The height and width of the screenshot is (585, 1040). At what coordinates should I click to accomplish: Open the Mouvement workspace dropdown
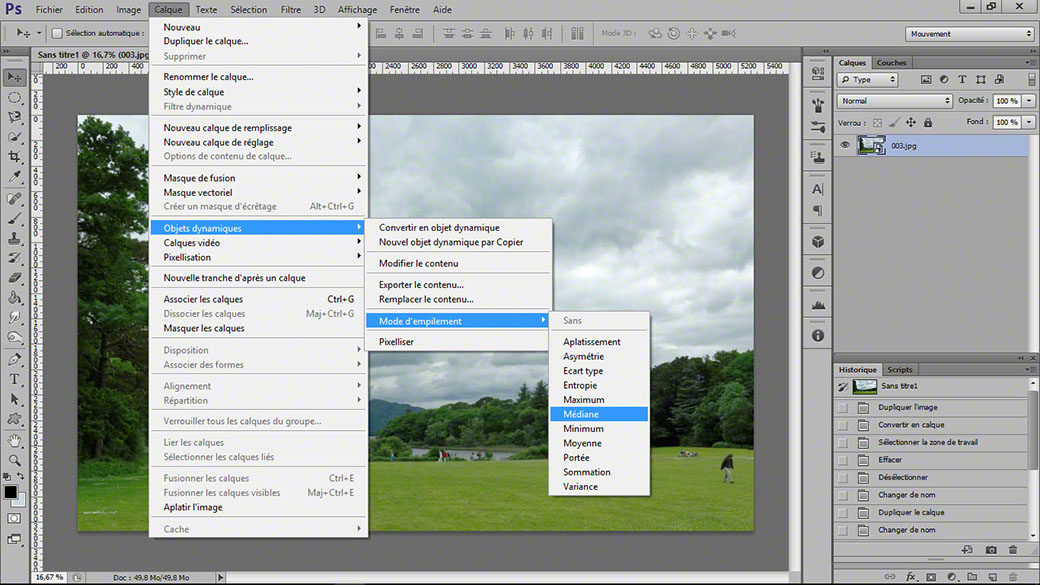(x=970, y=34)
